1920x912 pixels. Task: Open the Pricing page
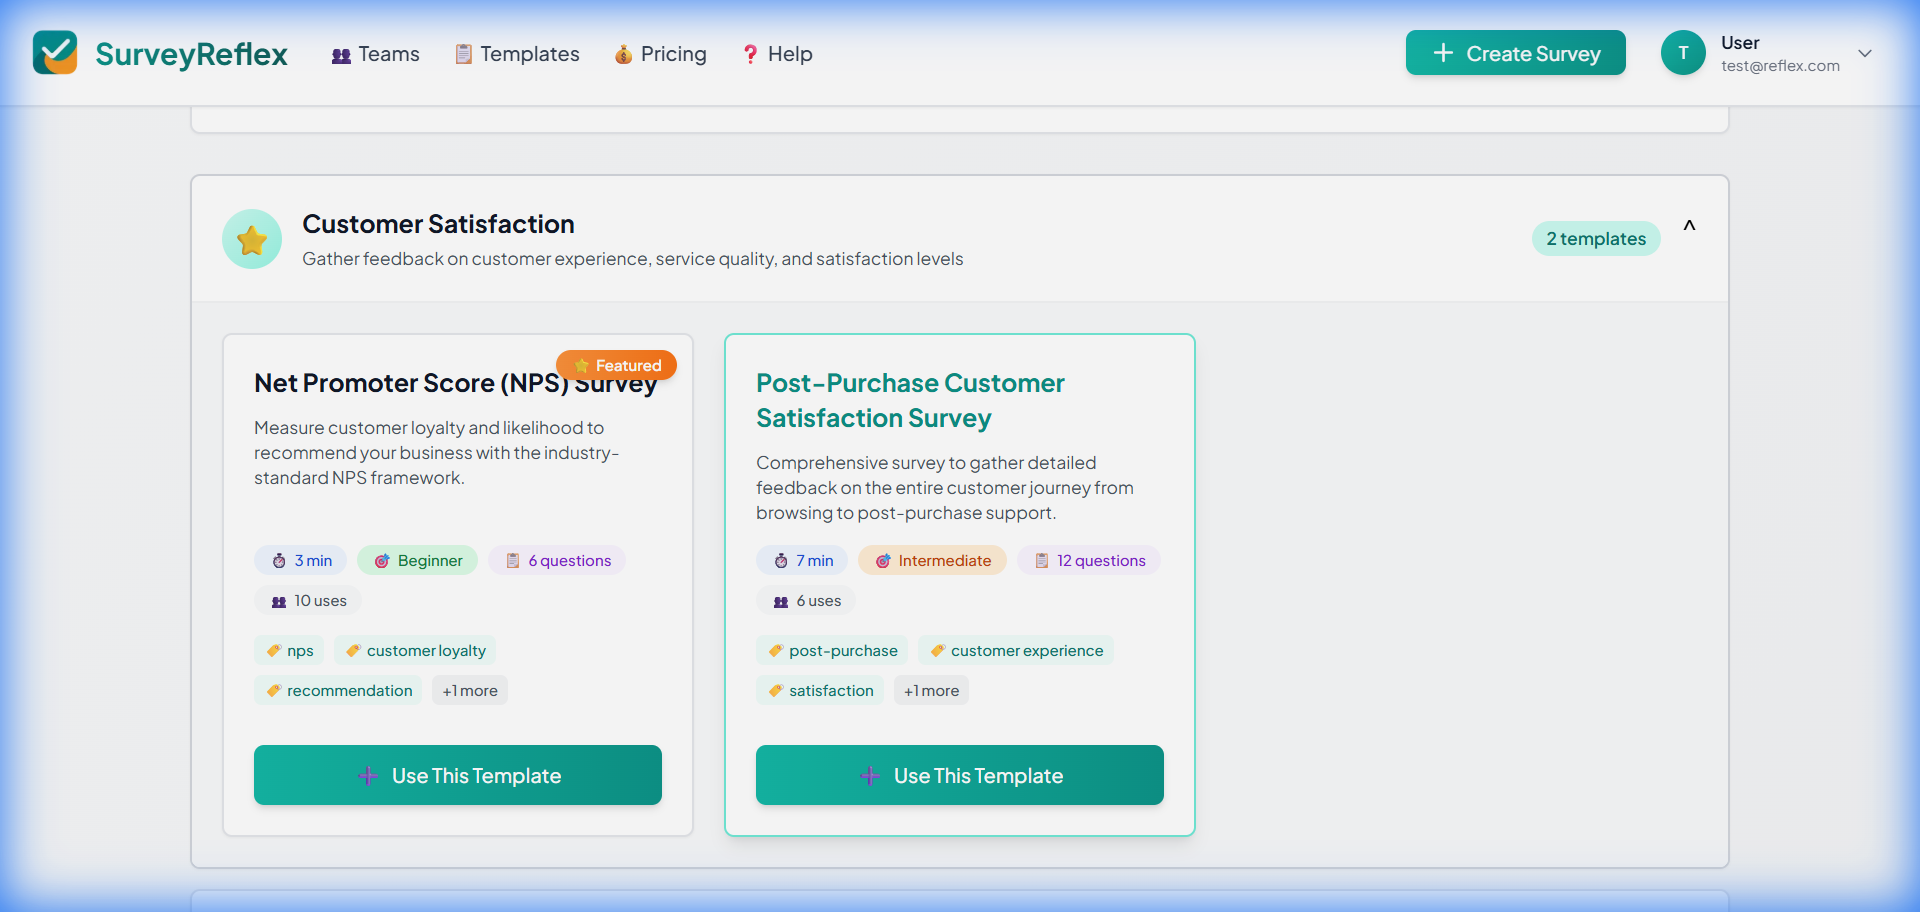(660, 54)
